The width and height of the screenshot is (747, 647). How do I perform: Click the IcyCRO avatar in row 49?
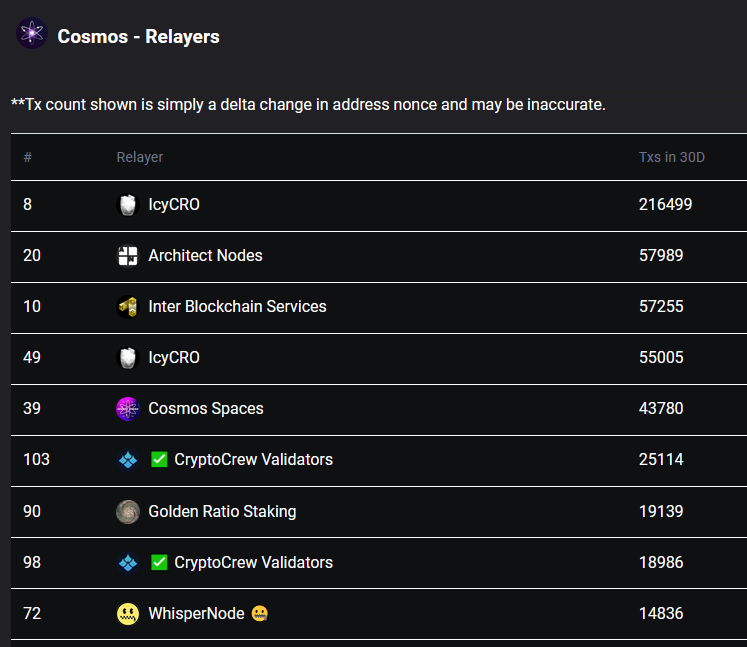(x=128, y=358)
